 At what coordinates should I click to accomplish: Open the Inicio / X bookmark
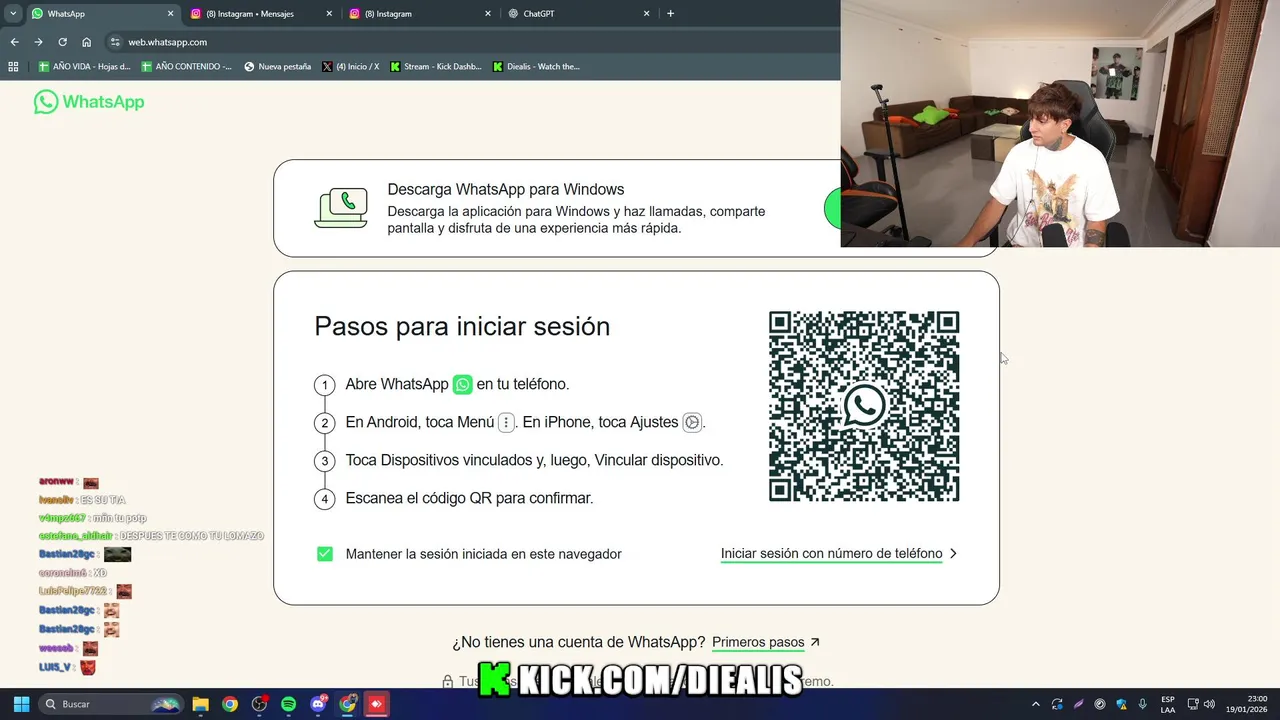[350, 67]
